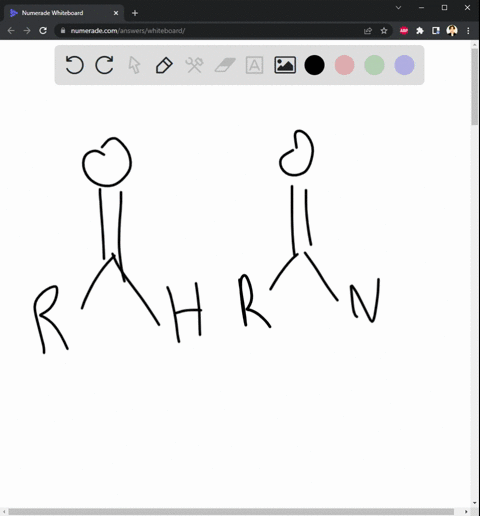This screenshot has height=516, width=480.
Task: Insert an image onto the whiteboard
Action: [x=285, y=65]
